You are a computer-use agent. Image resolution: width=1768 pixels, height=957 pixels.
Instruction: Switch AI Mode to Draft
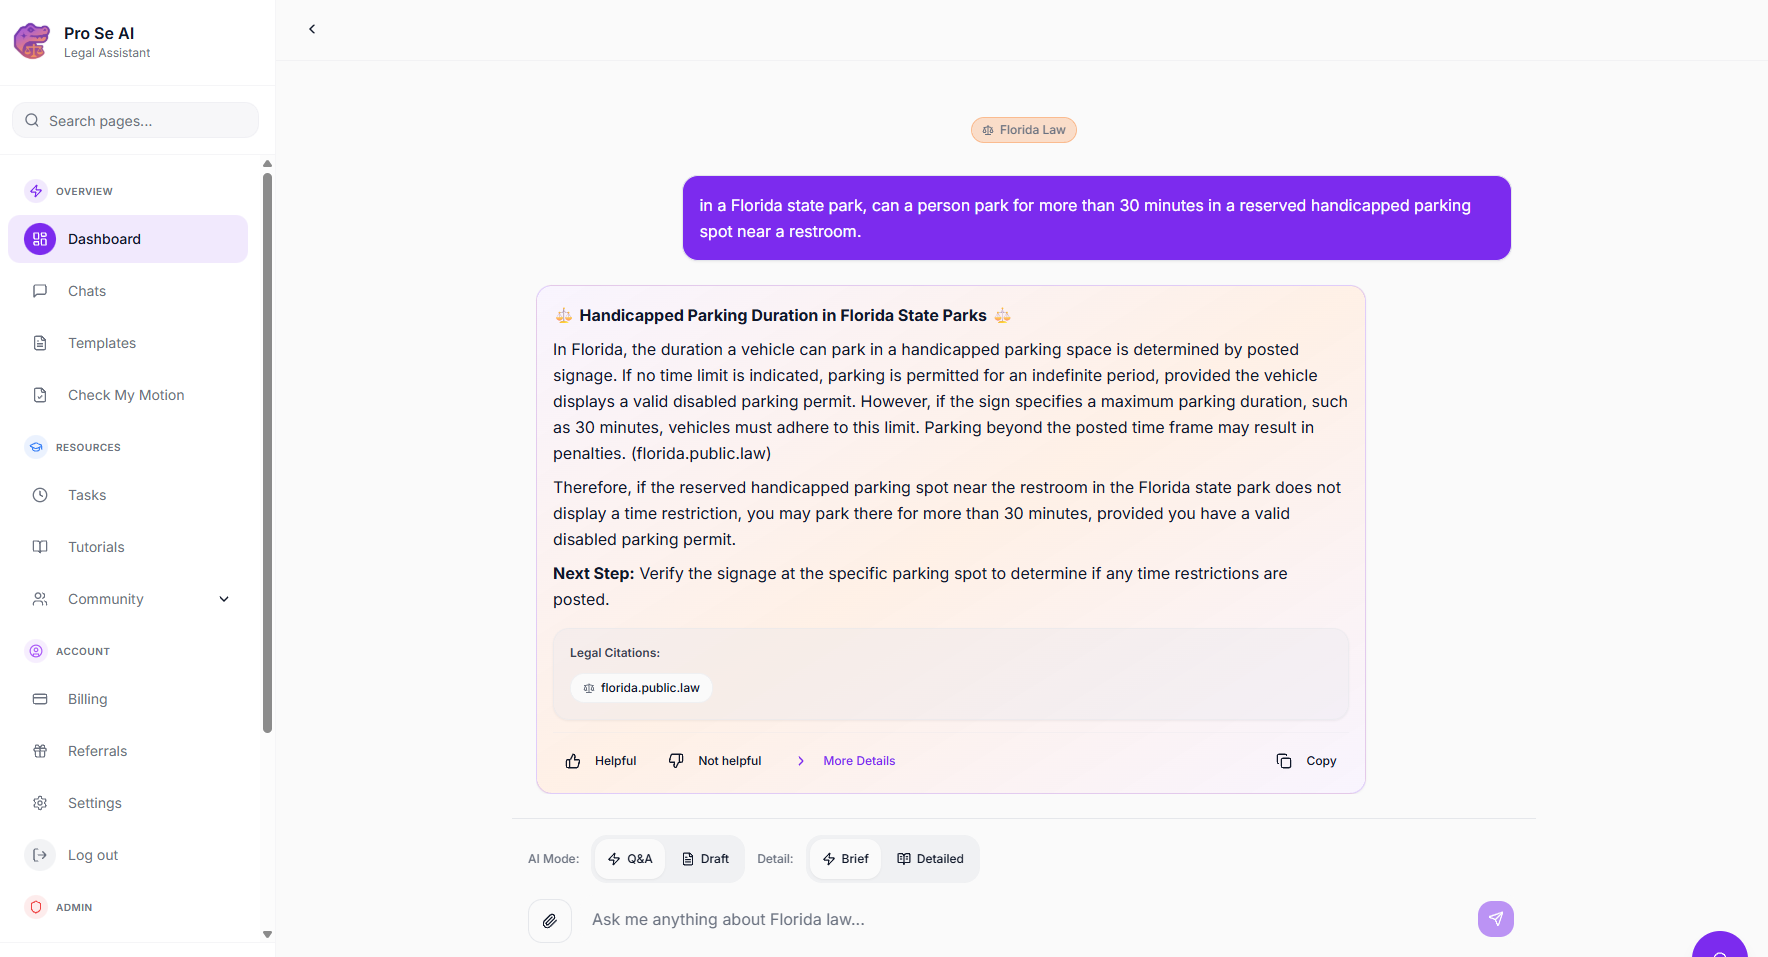706,858
